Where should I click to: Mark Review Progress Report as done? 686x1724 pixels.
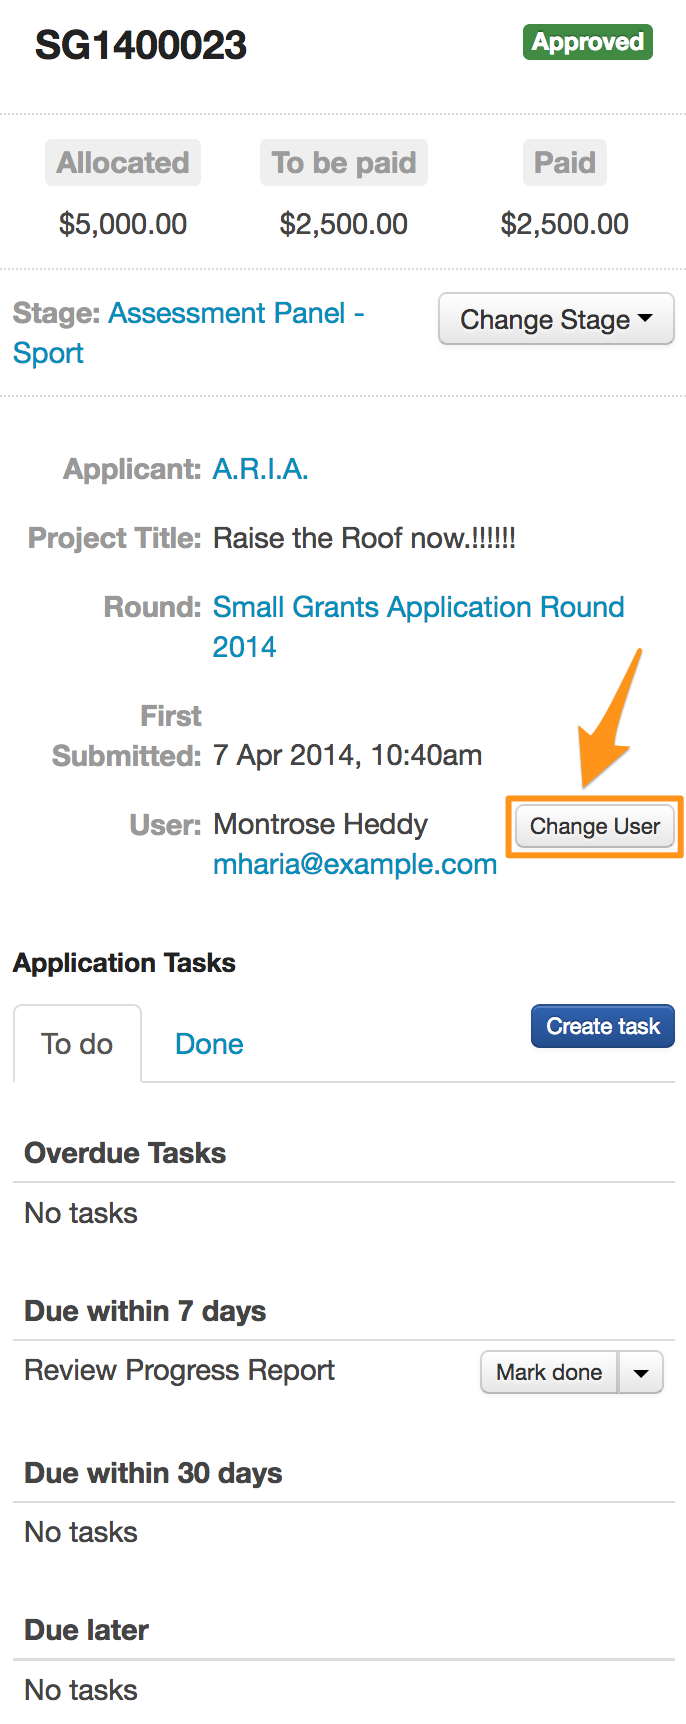(x=549, y=1372)
